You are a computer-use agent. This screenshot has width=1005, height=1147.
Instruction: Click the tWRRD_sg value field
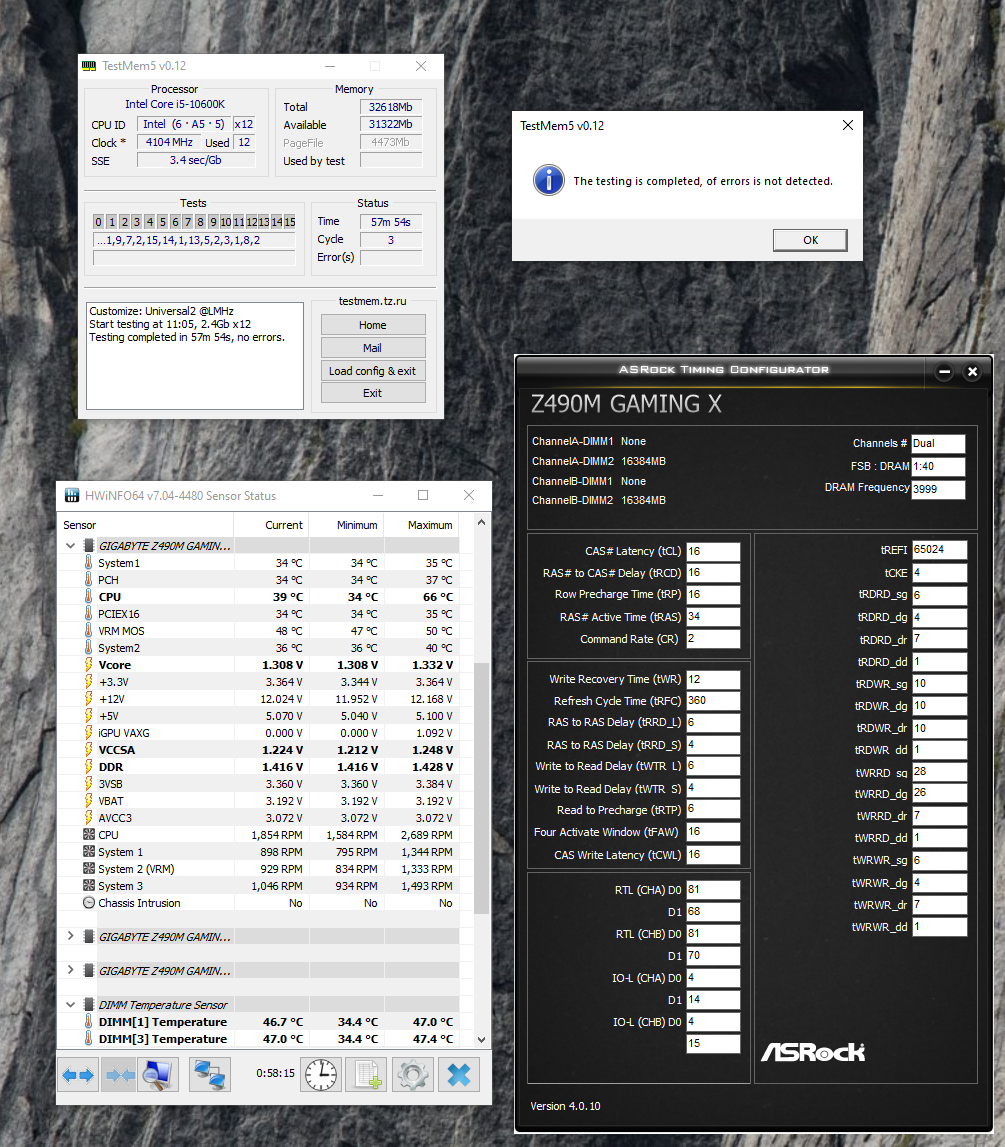point(939,772)
